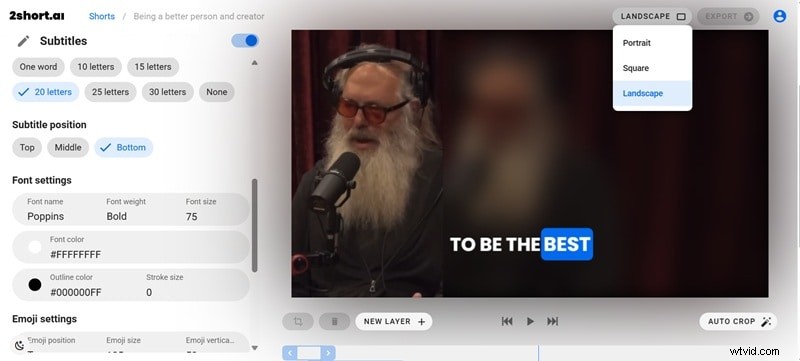Viewport: 800px width, 361px height.
Task: Open the user account avatar icon
Action: click(779, 16)
